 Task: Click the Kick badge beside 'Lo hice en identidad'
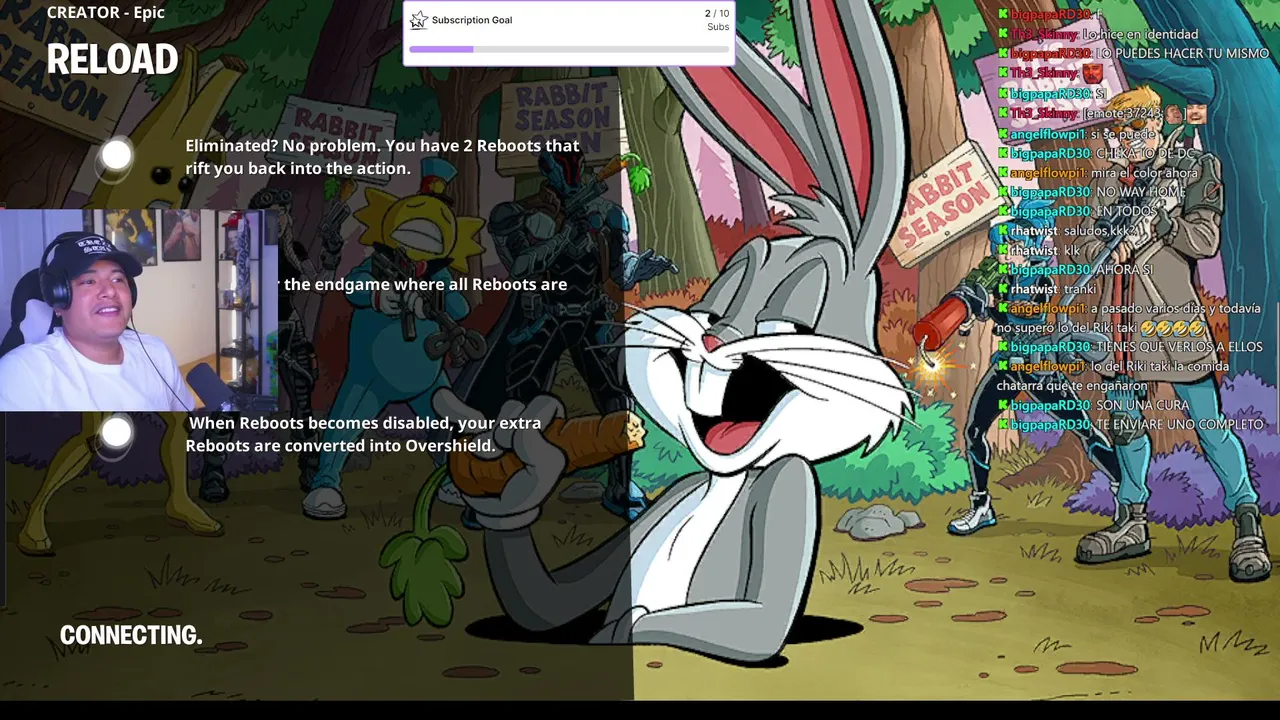[1003, 34]
